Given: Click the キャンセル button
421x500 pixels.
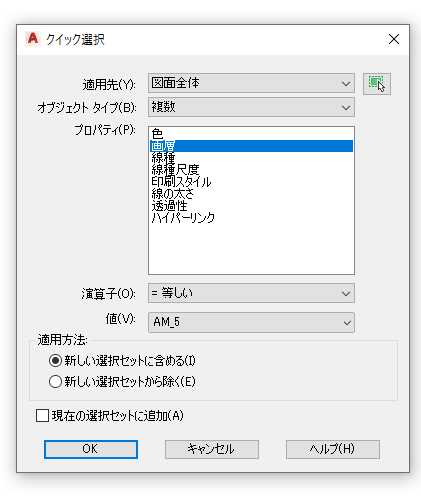Looking at the screenshot, I should pos(212,449).
